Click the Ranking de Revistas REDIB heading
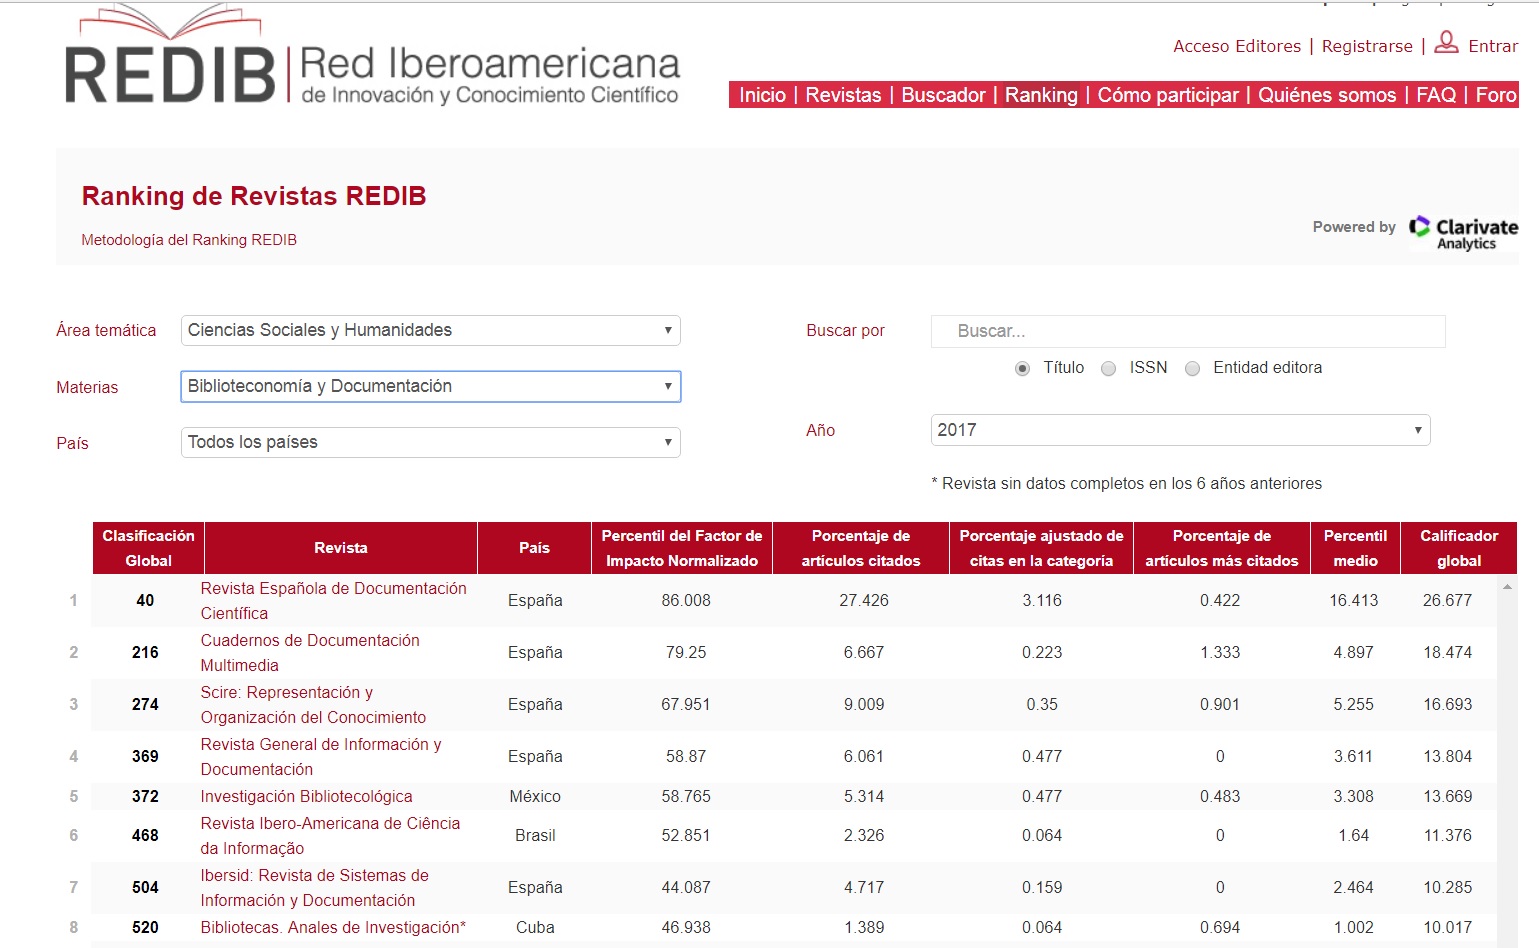Viewport: 1539px width, 948px height. tap(254, 196)
